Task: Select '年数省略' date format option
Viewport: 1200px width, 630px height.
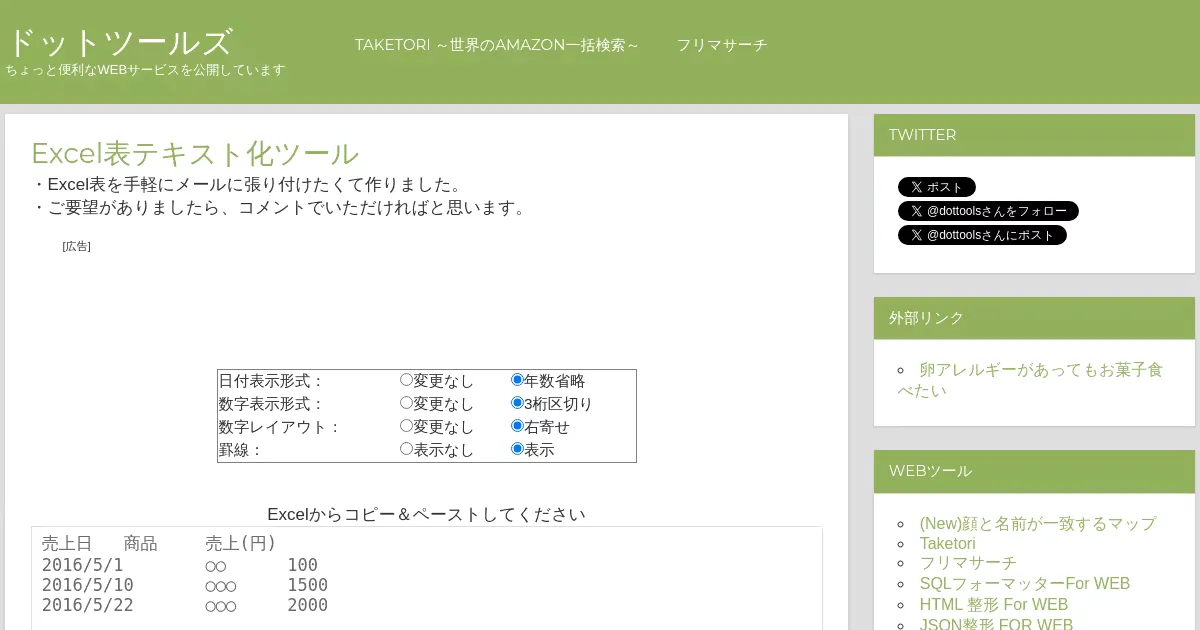Action: coord(517,380)
